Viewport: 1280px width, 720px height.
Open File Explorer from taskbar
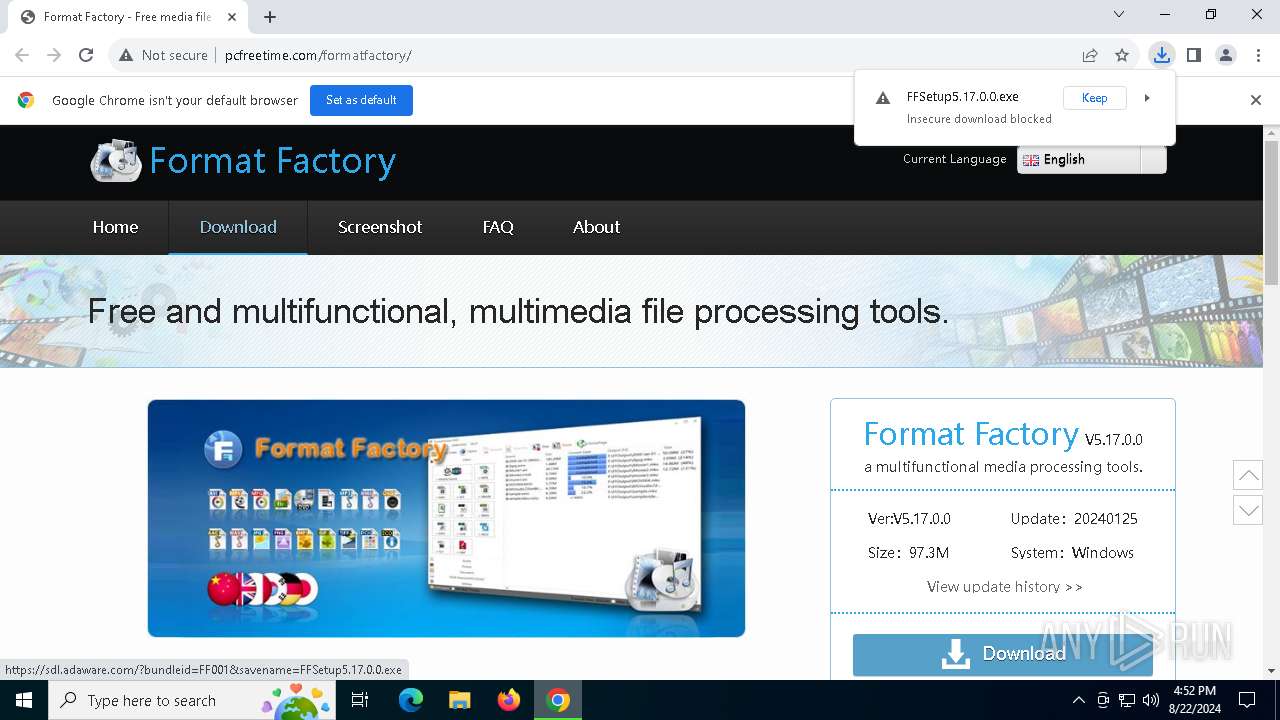pos(460,700)
